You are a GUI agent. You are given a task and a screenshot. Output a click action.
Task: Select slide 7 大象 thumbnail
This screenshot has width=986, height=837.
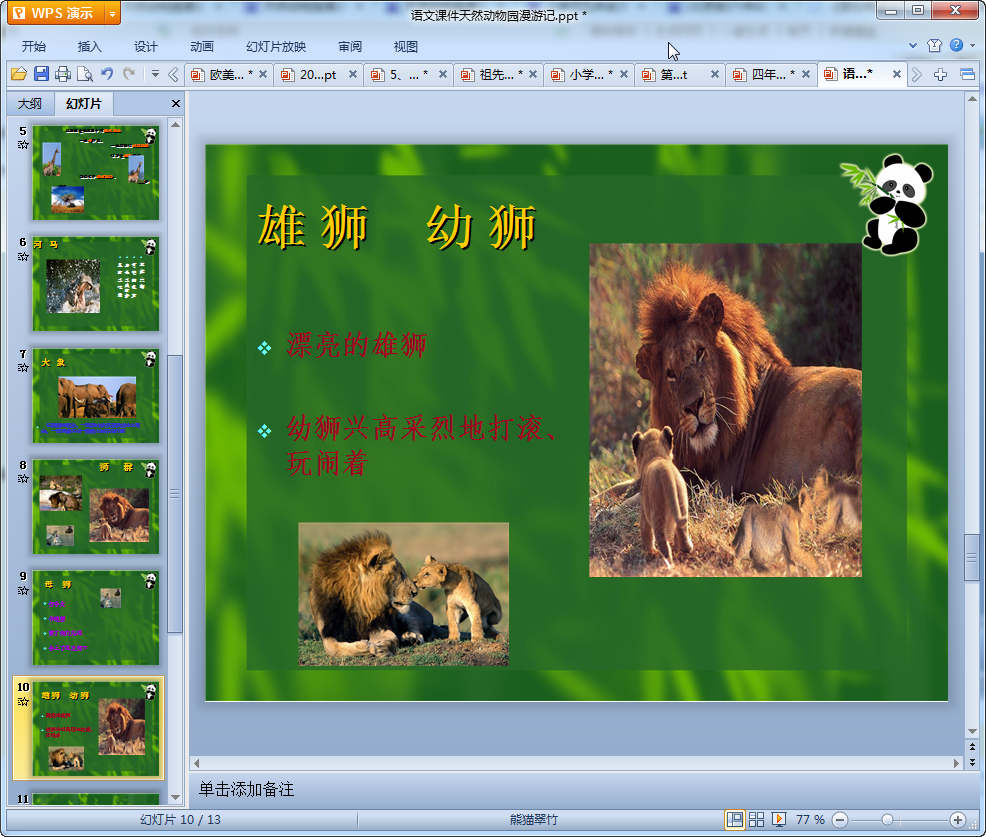pyautogui.click(x=96, y=396)
